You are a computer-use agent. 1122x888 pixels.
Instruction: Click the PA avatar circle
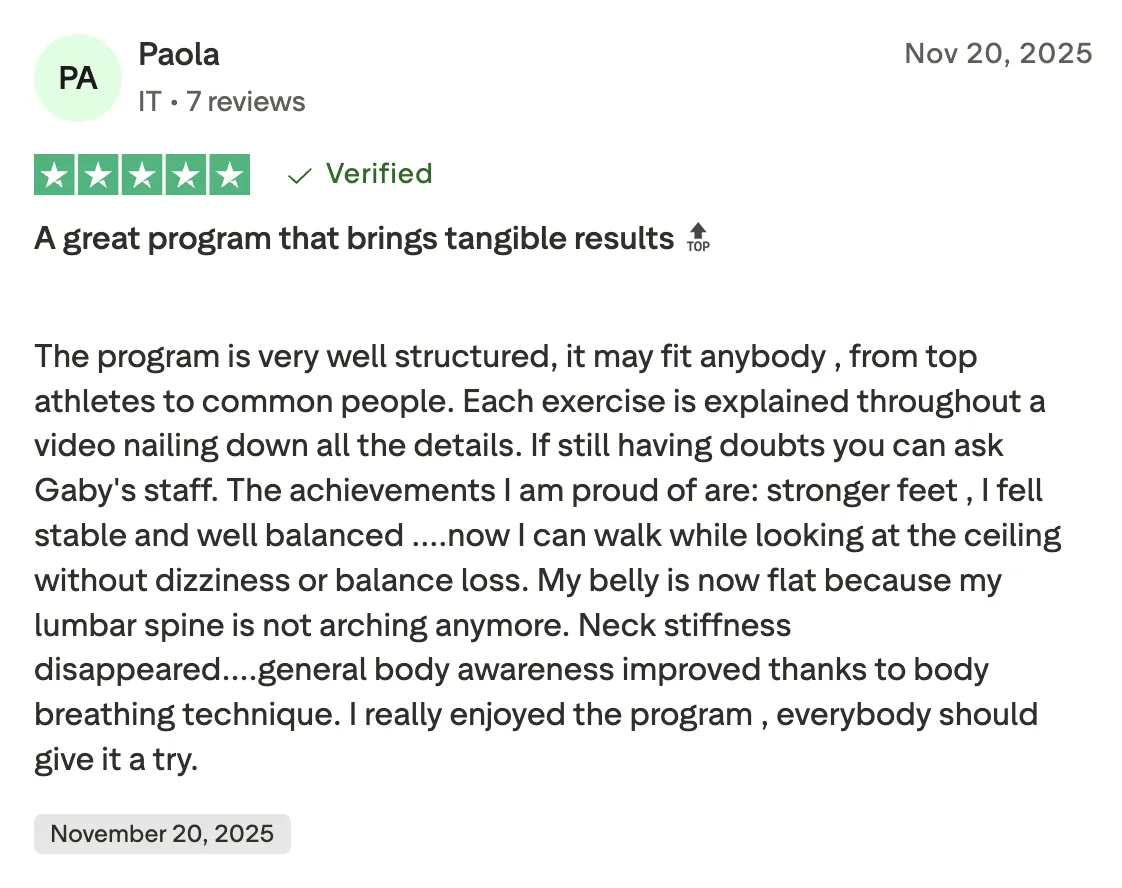click(77, 78)
